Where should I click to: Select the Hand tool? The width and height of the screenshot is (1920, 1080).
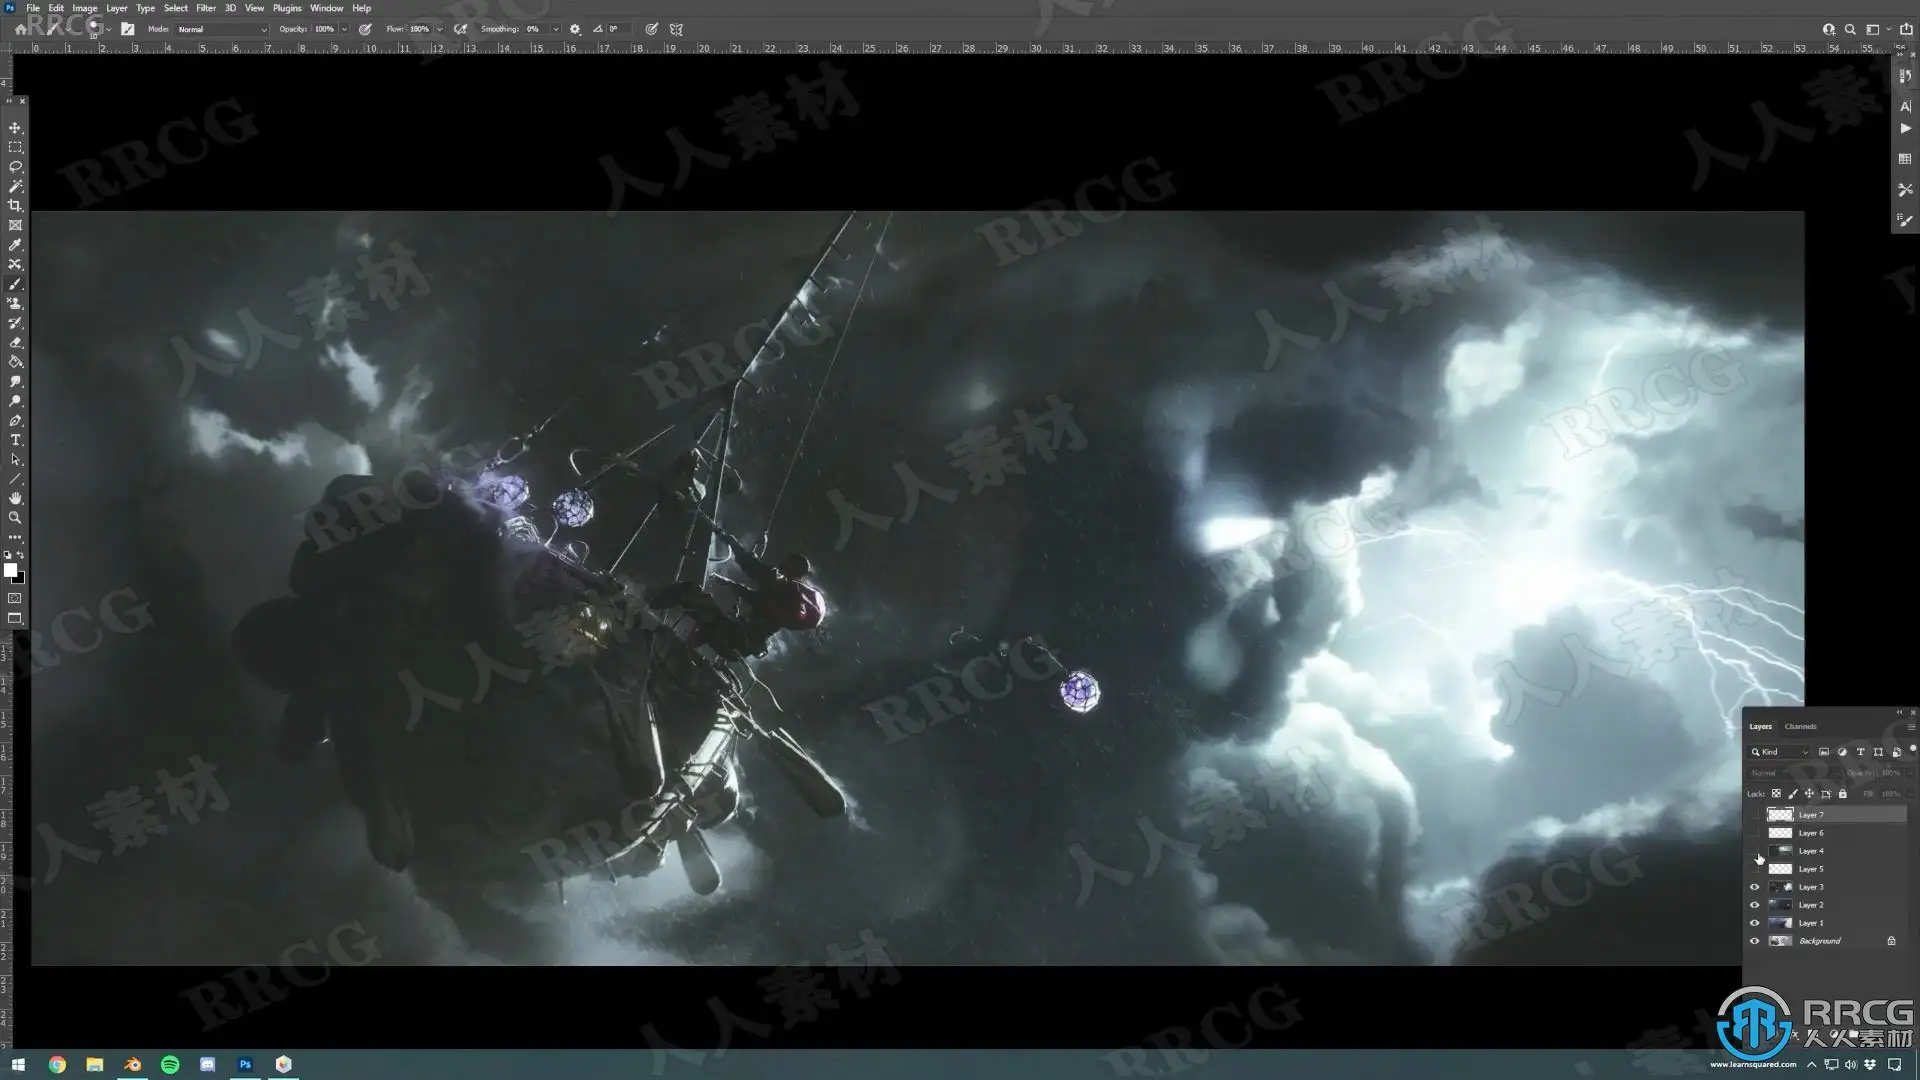click(x=15, y=498)
